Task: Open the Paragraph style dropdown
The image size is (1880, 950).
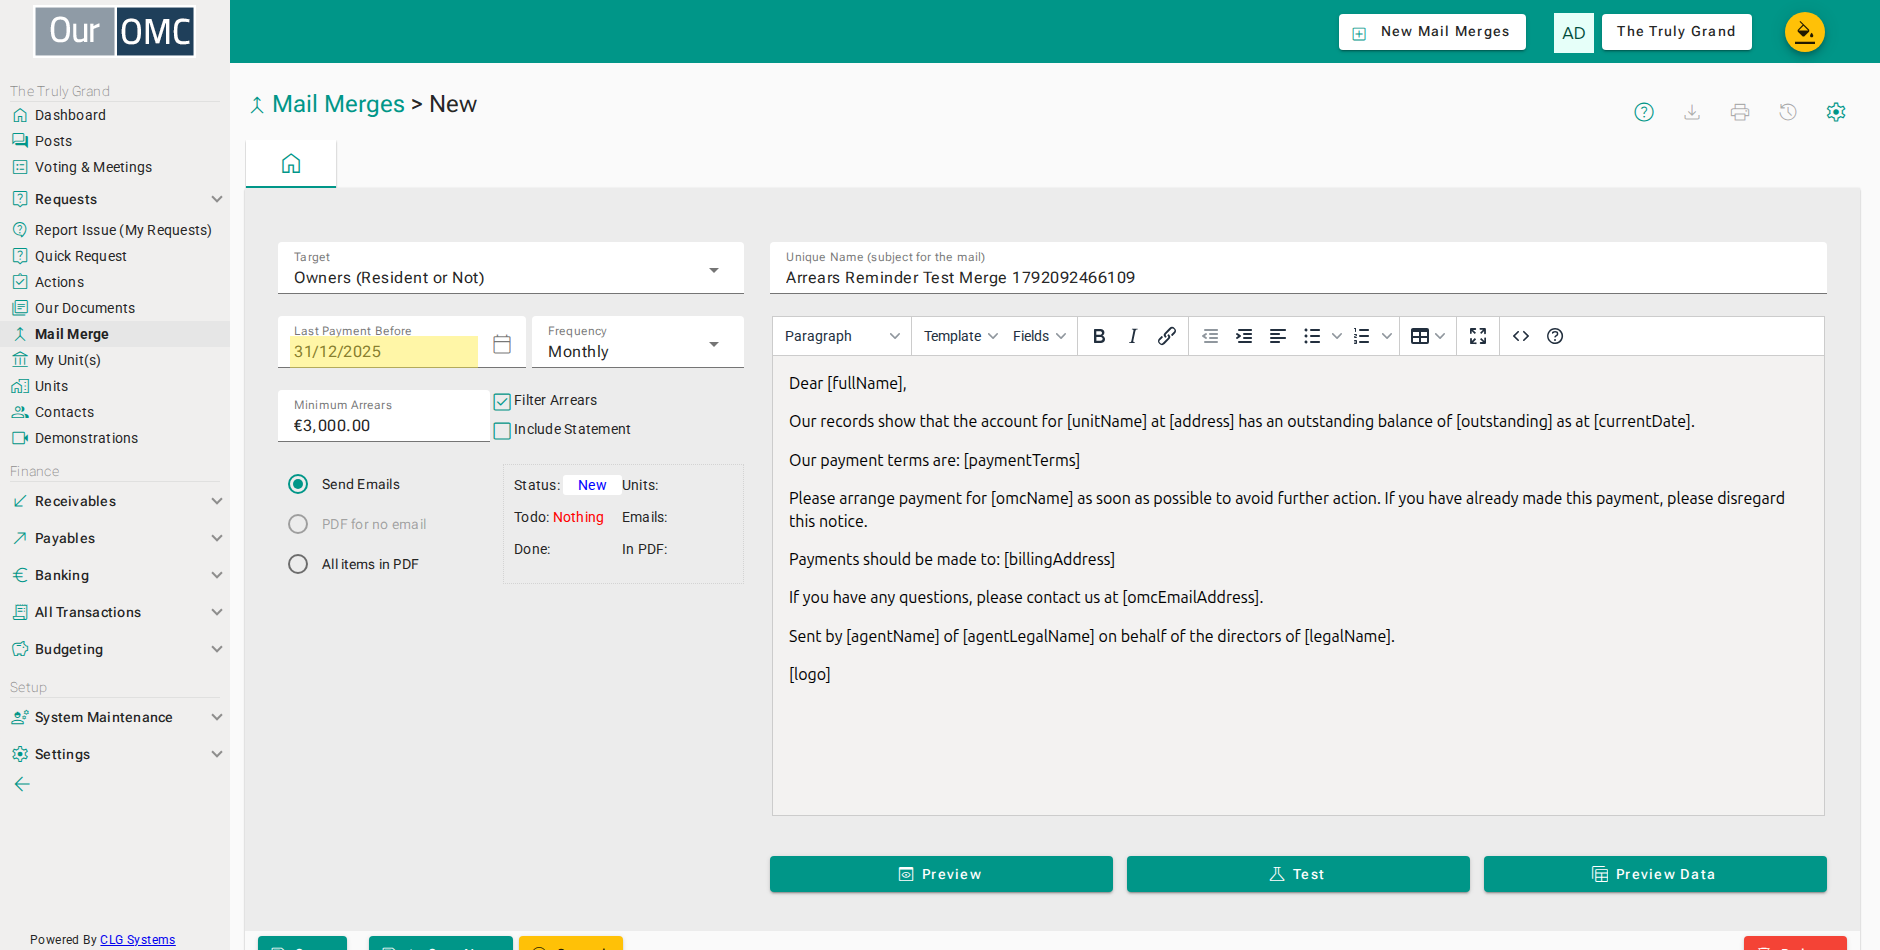Action: [842, 336]
